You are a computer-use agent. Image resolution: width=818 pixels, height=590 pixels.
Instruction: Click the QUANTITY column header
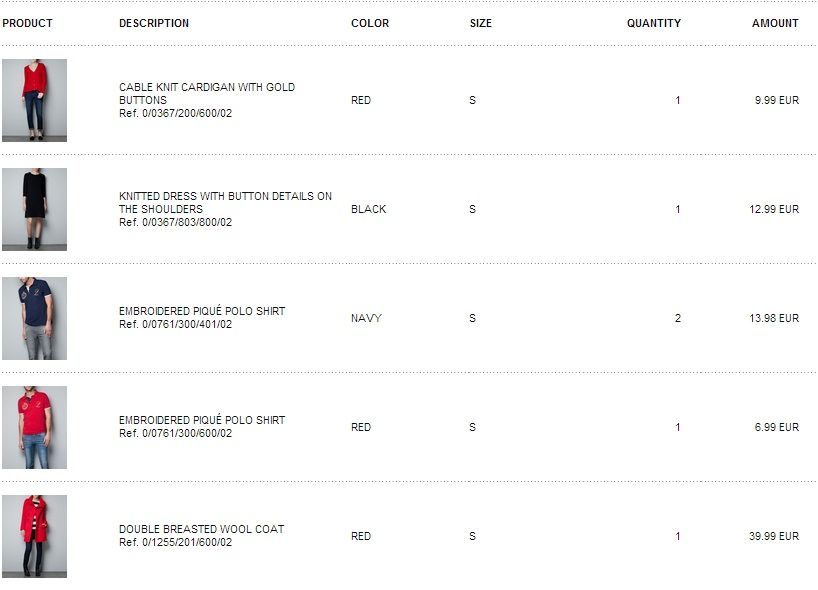(654, 23)
